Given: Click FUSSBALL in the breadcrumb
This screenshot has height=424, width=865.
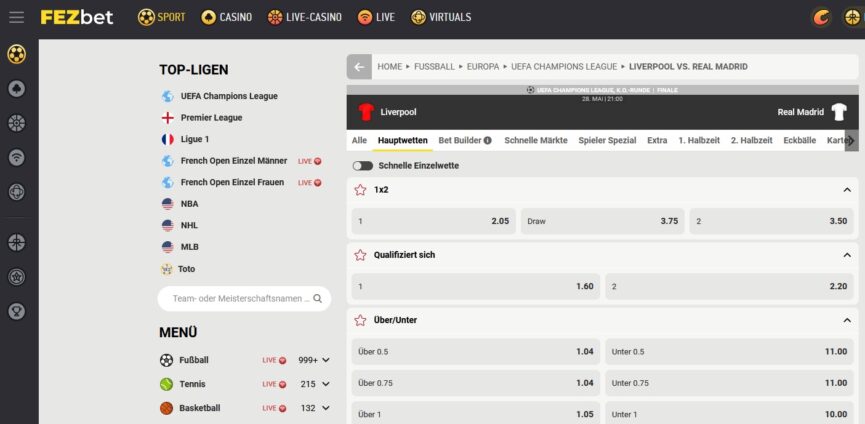Looking at the screenshot, I should click(x=435, y=67).
